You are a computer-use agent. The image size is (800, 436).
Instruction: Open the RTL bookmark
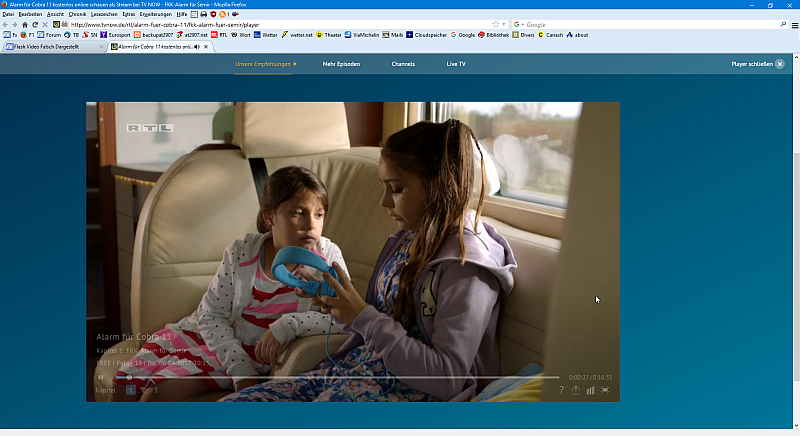[219, 35]
